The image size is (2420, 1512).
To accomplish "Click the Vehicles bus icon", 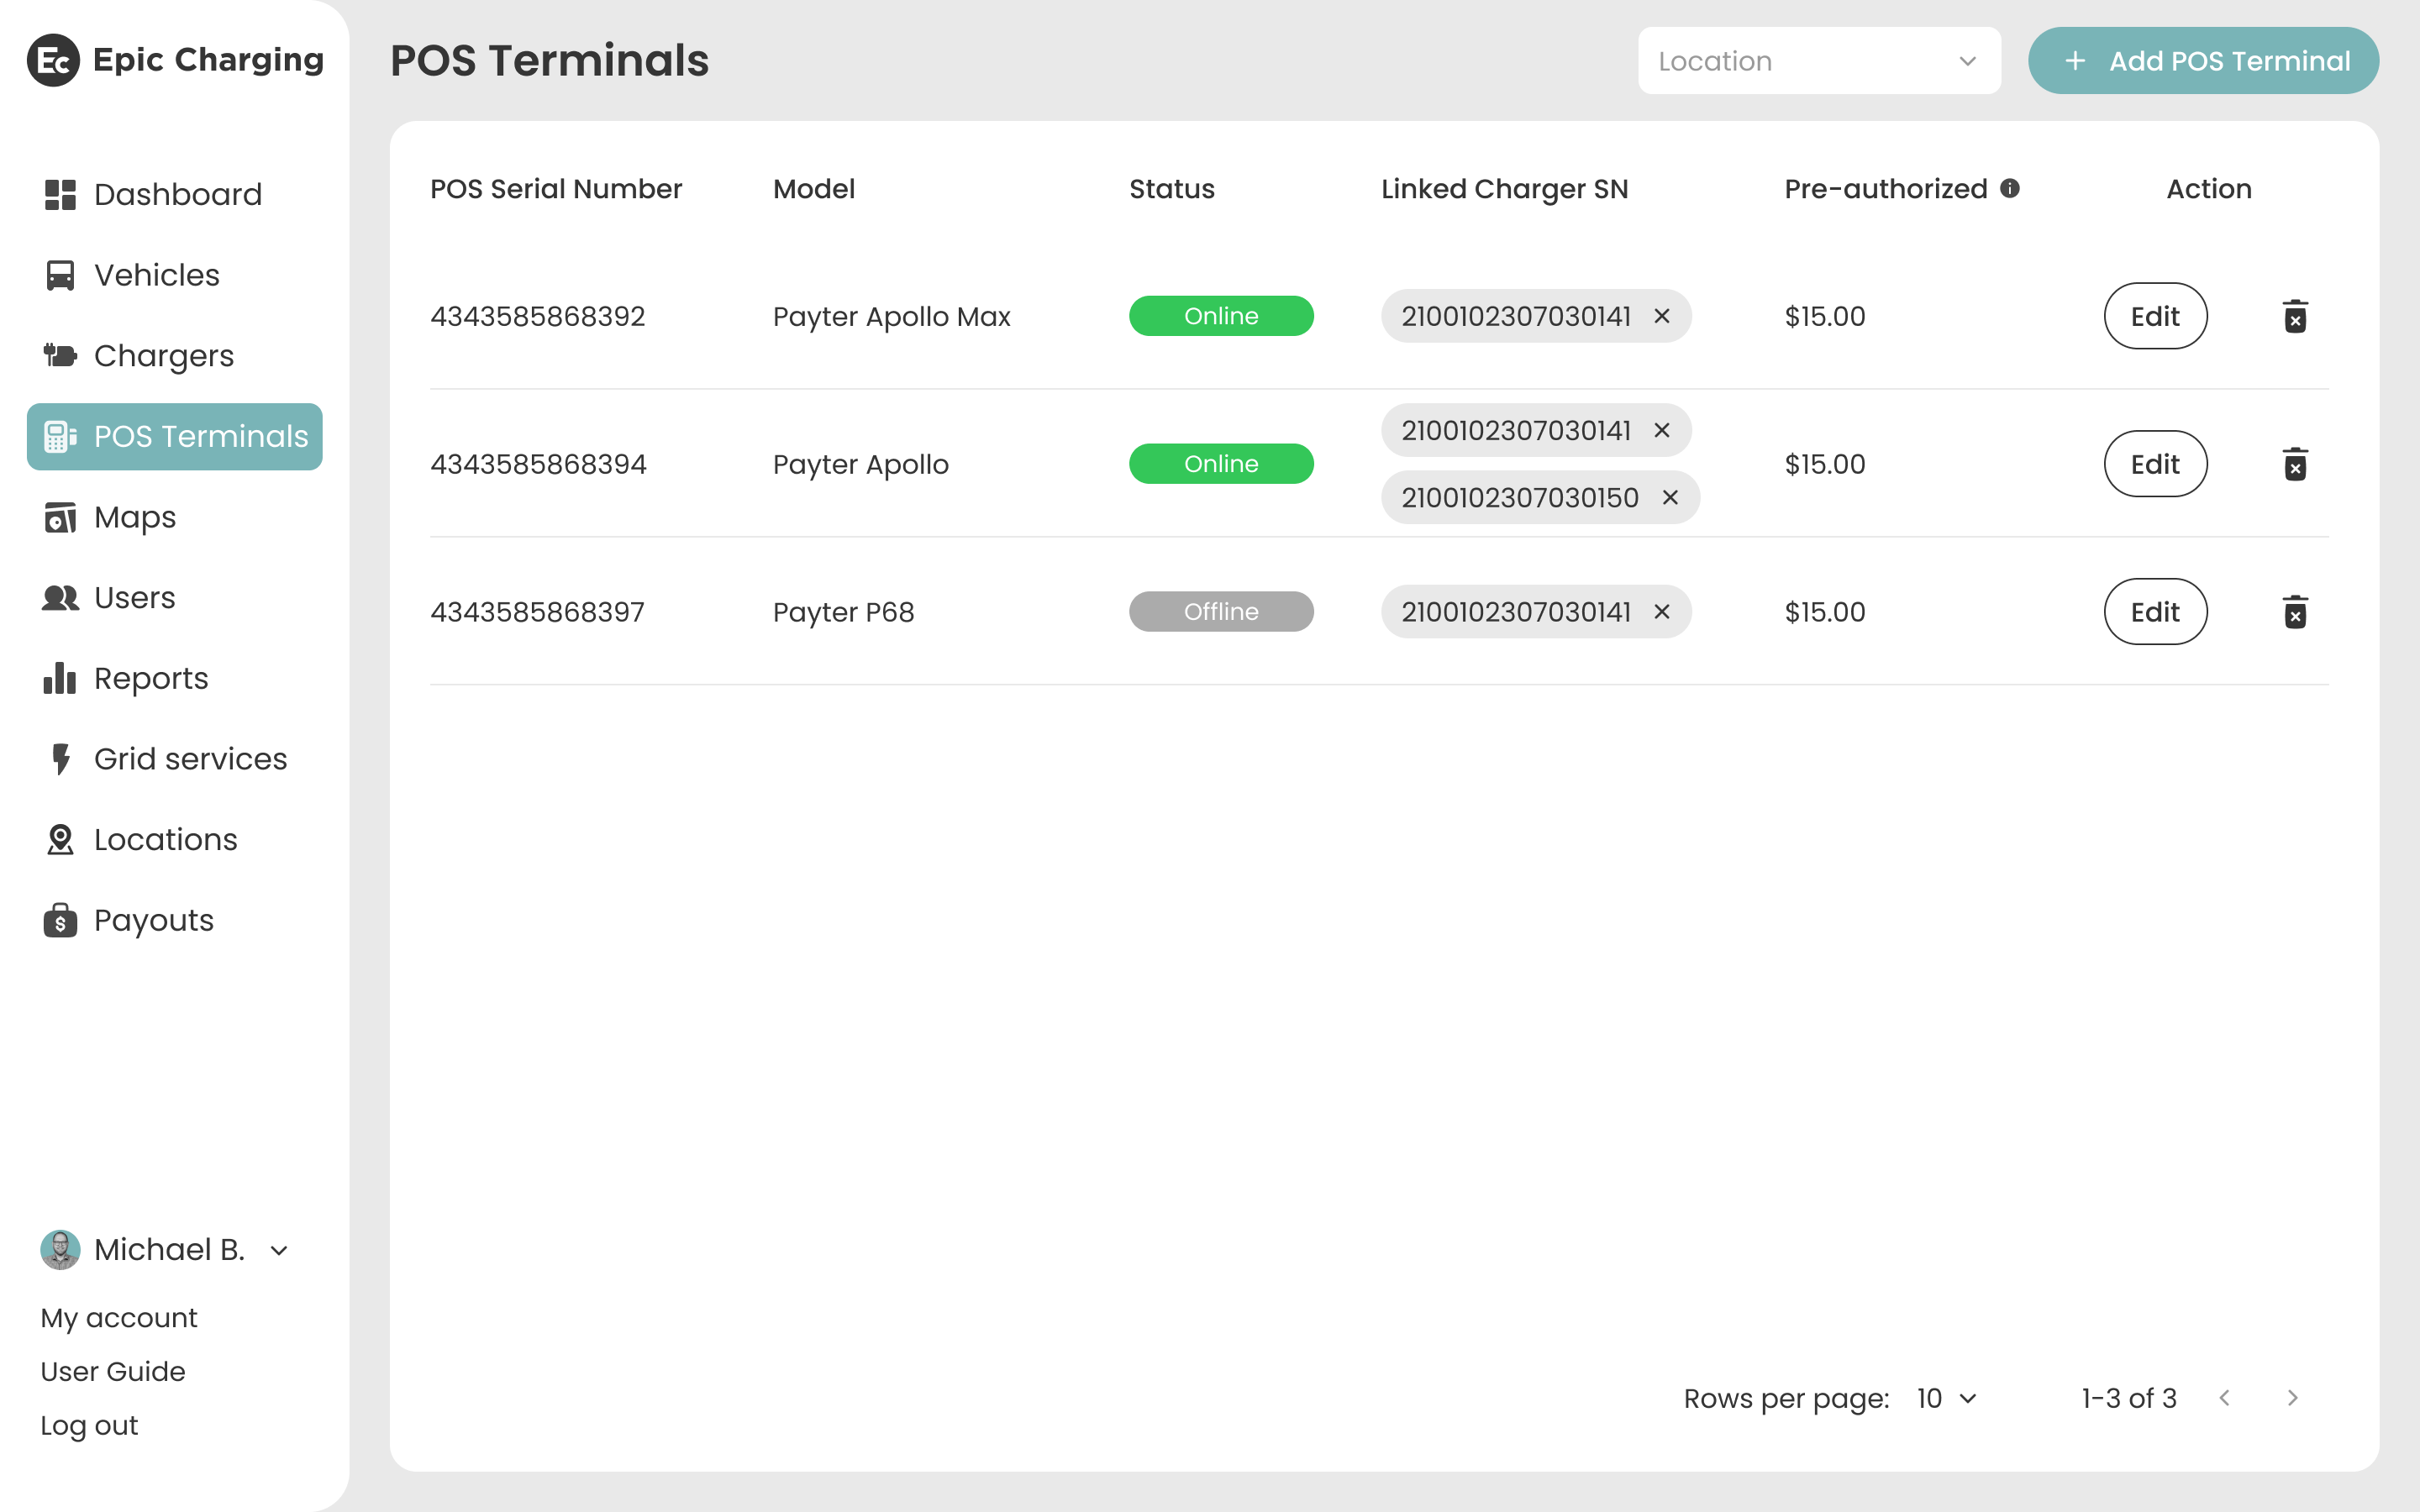I will pos(60,275).
